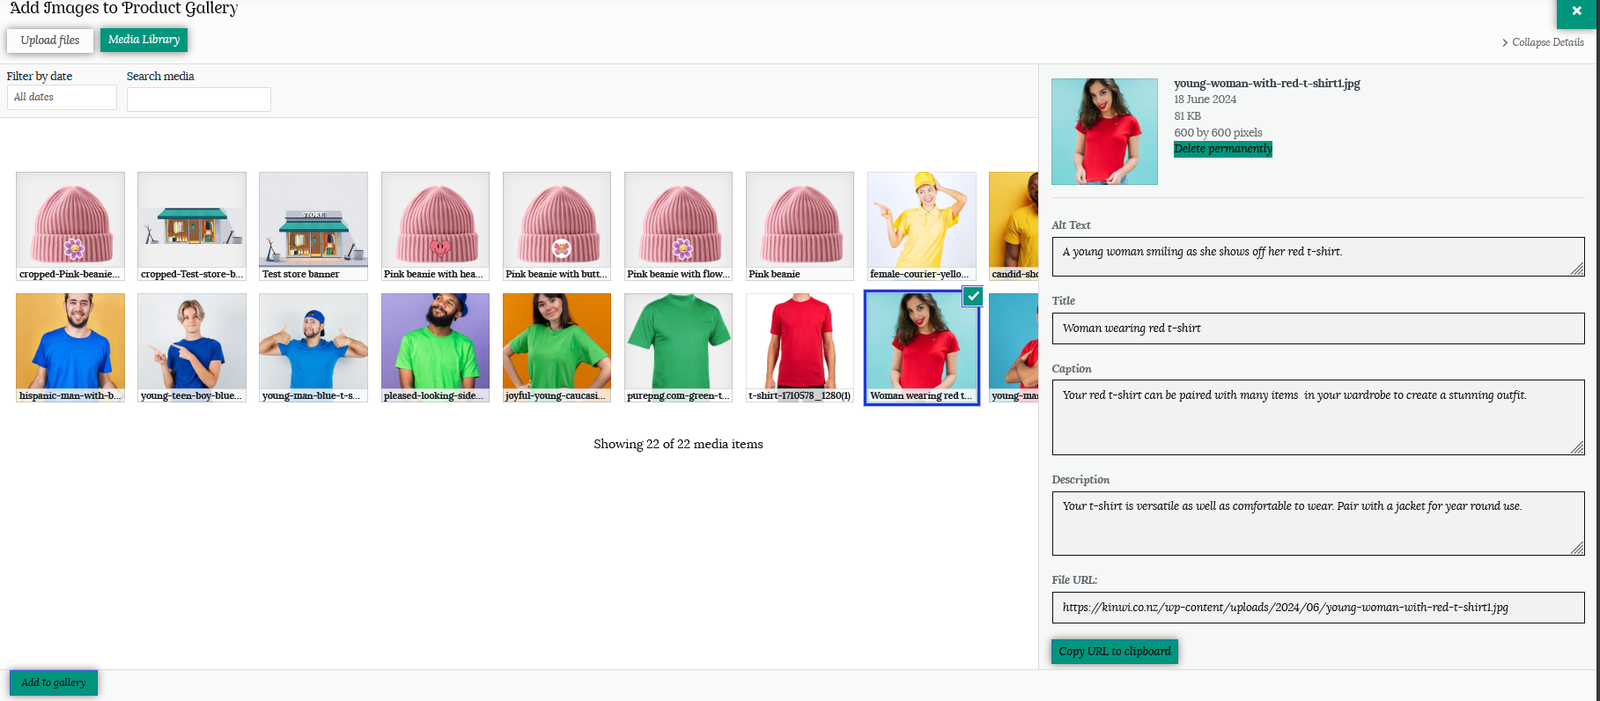Click into the File URL field
Image resolution: width=1600 pixels, height=701 pixels.
(1318, 607)
